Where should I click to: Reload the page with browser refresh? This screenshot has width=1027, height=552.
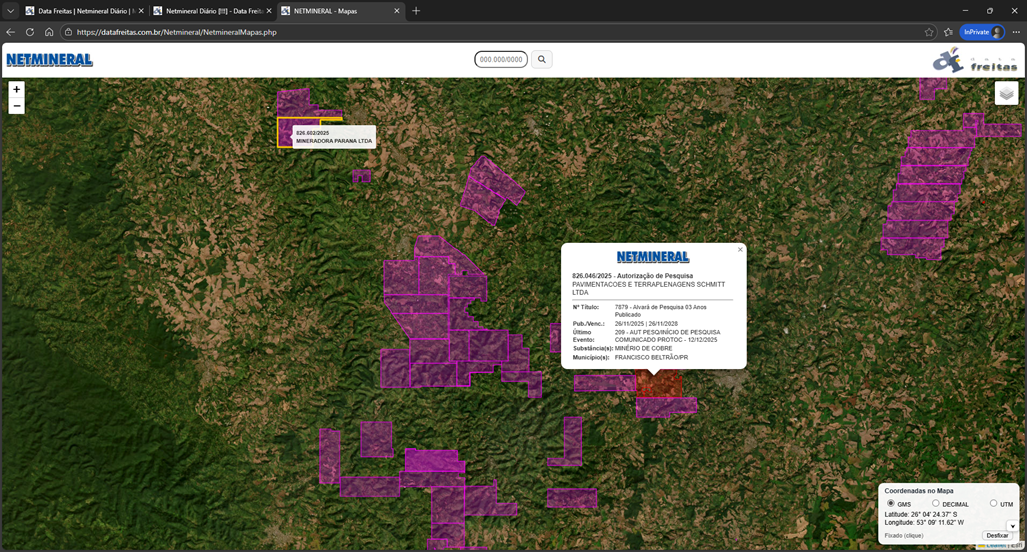(x=30, y=32)
